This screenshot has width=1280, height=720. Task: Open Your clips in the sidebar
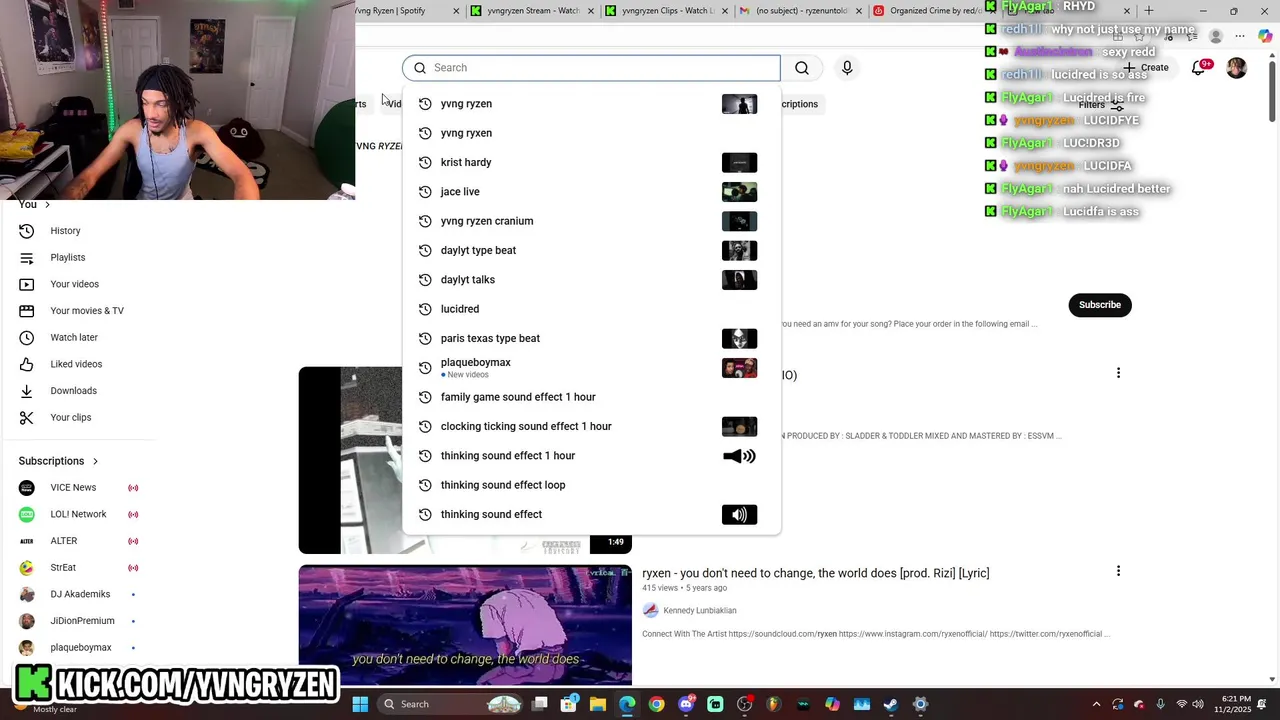coord(70,417)
